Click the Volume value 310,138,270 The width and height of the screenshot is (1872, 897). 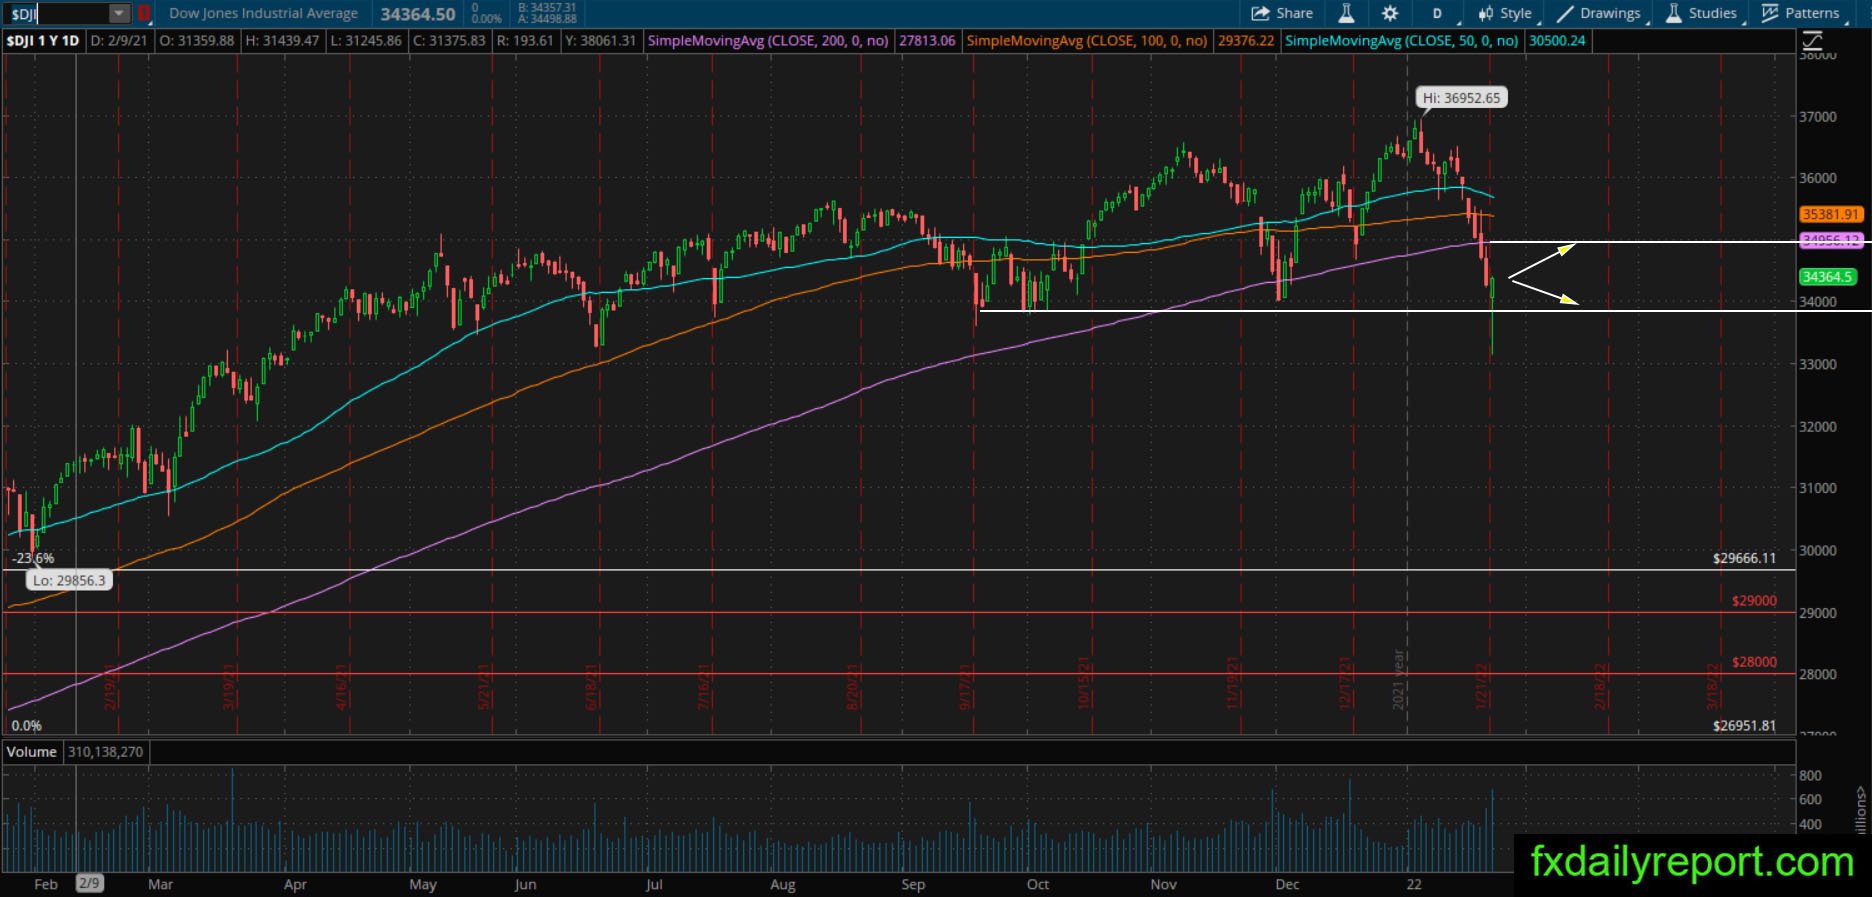tap(106, 751)
